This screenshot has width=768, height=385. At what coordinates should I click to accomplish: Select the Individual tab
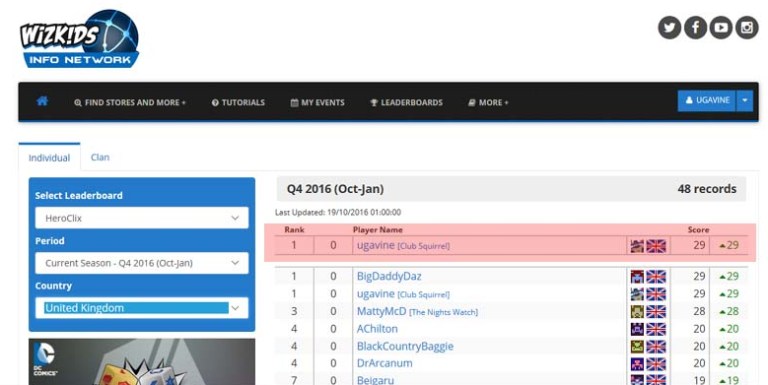(49, 158)
